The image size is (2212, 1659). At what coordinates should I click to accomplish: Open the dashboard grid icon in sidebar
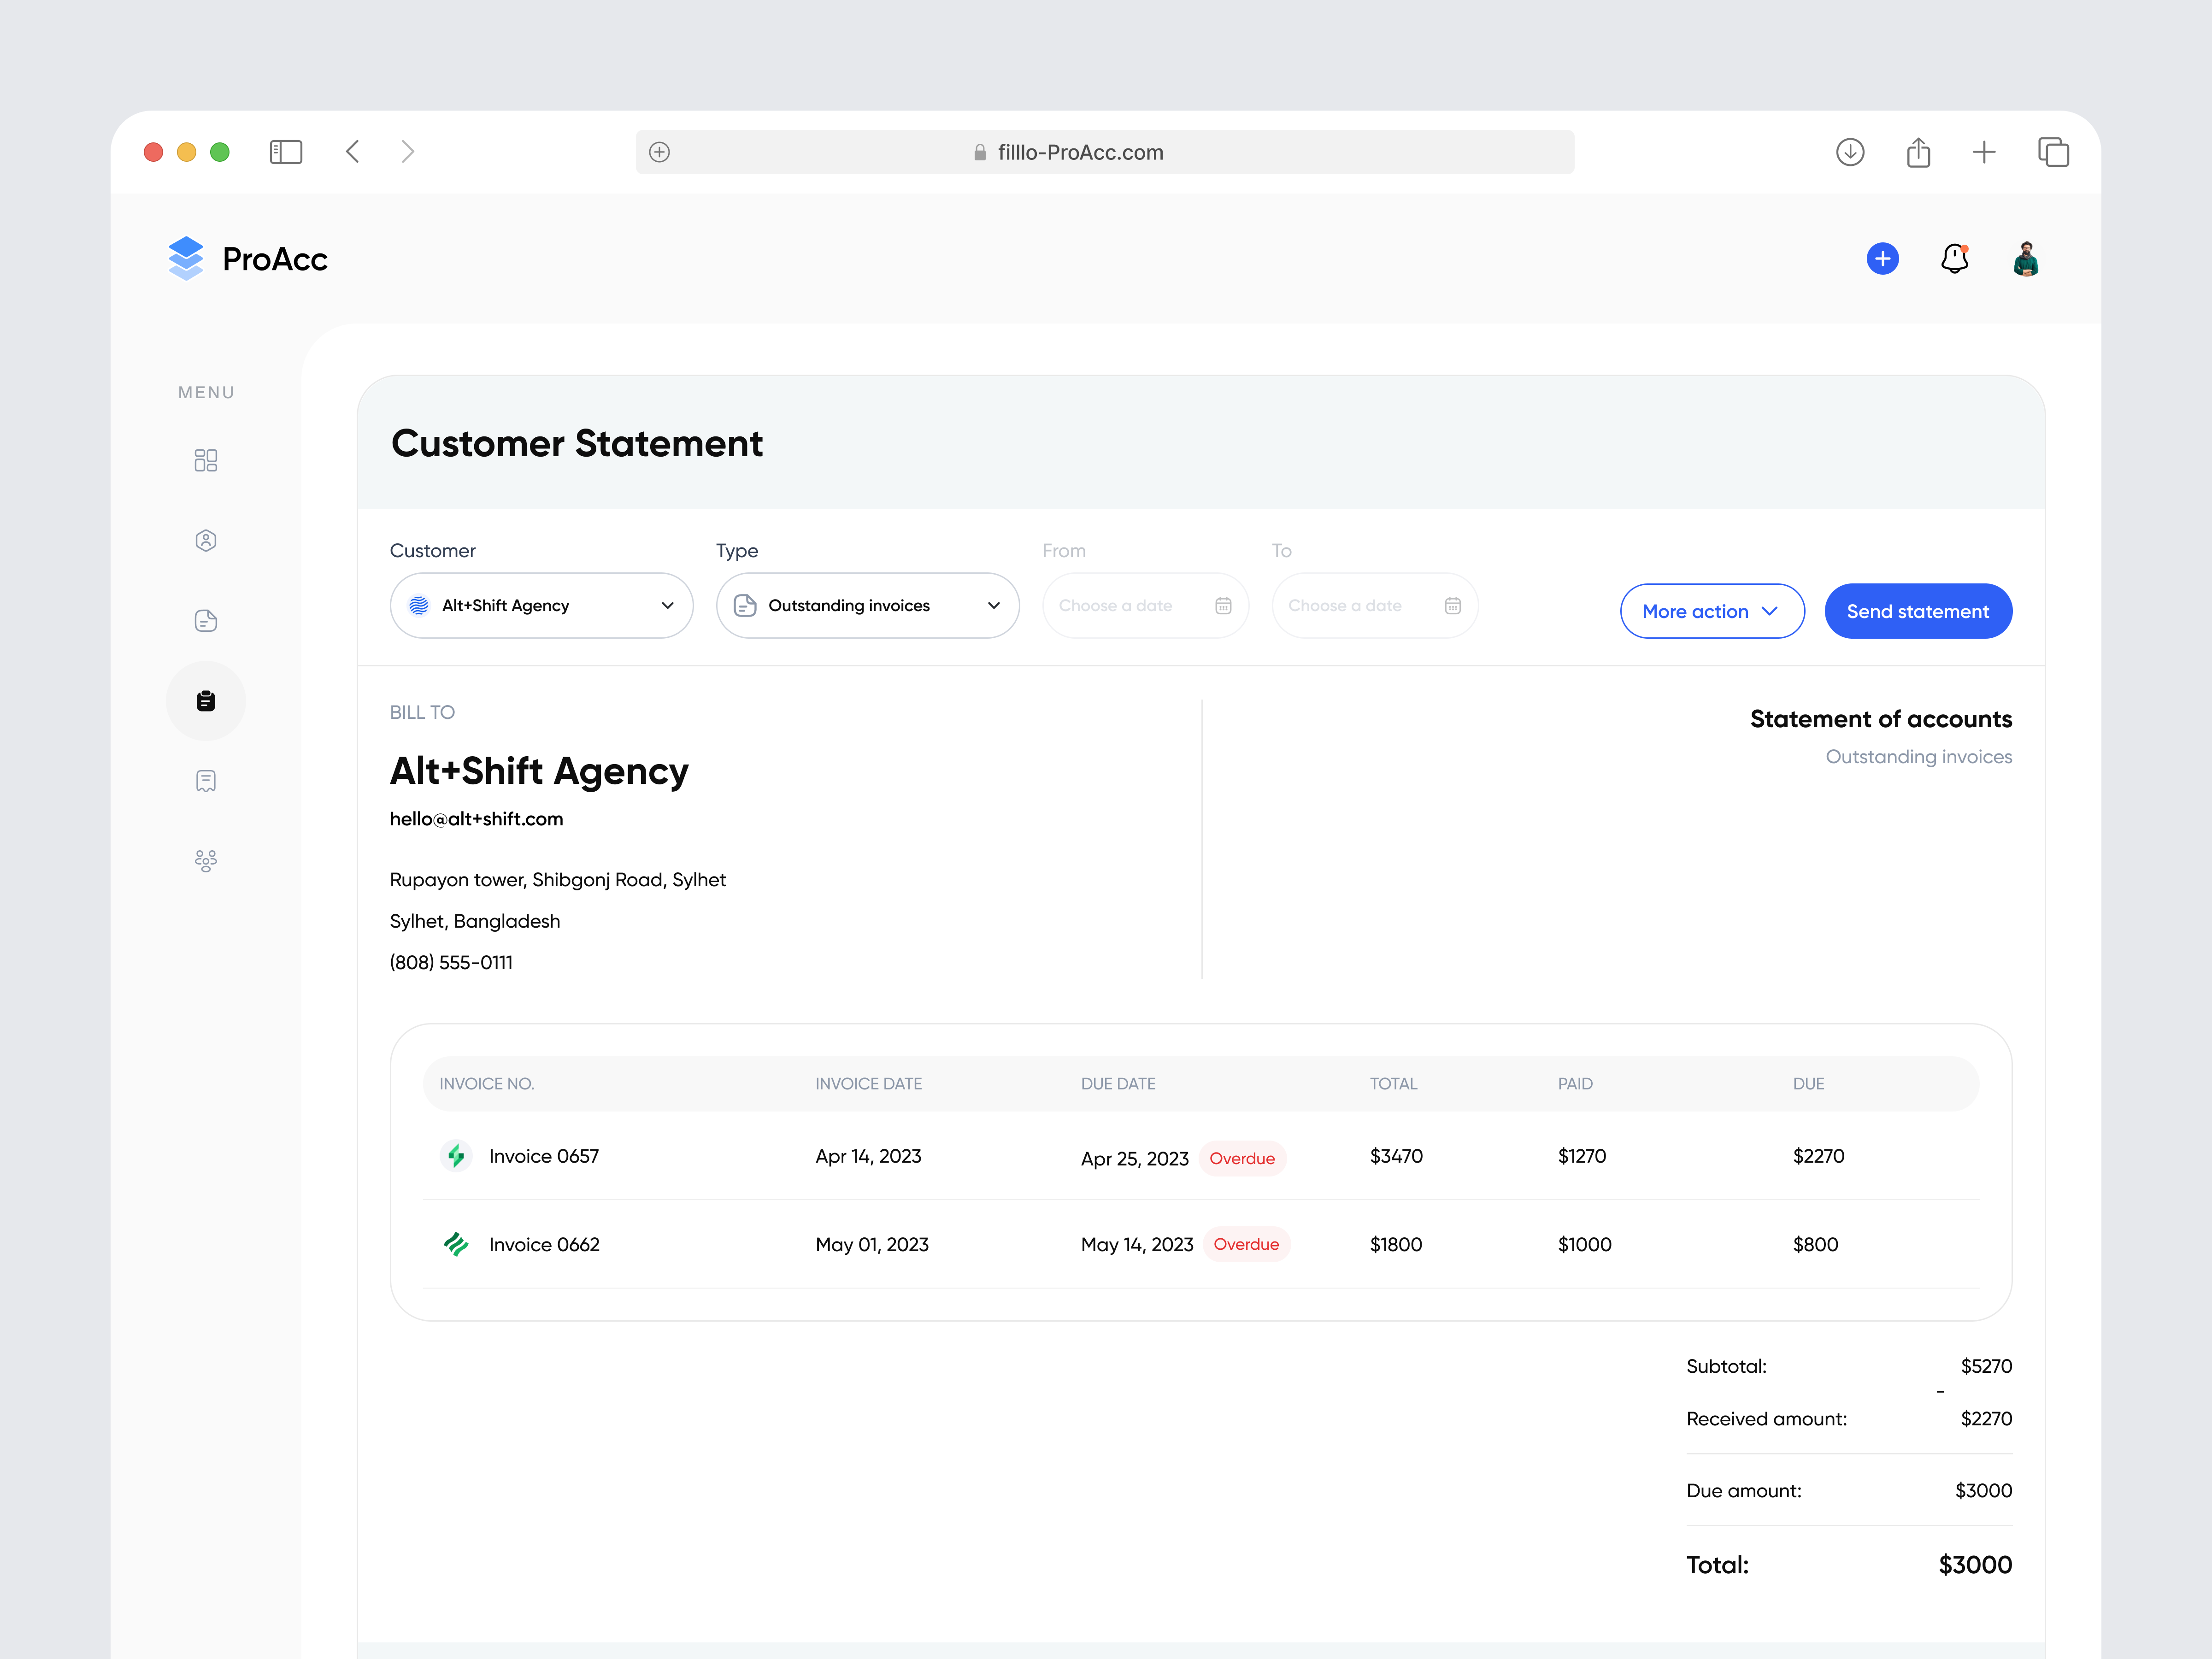[205, 460]
